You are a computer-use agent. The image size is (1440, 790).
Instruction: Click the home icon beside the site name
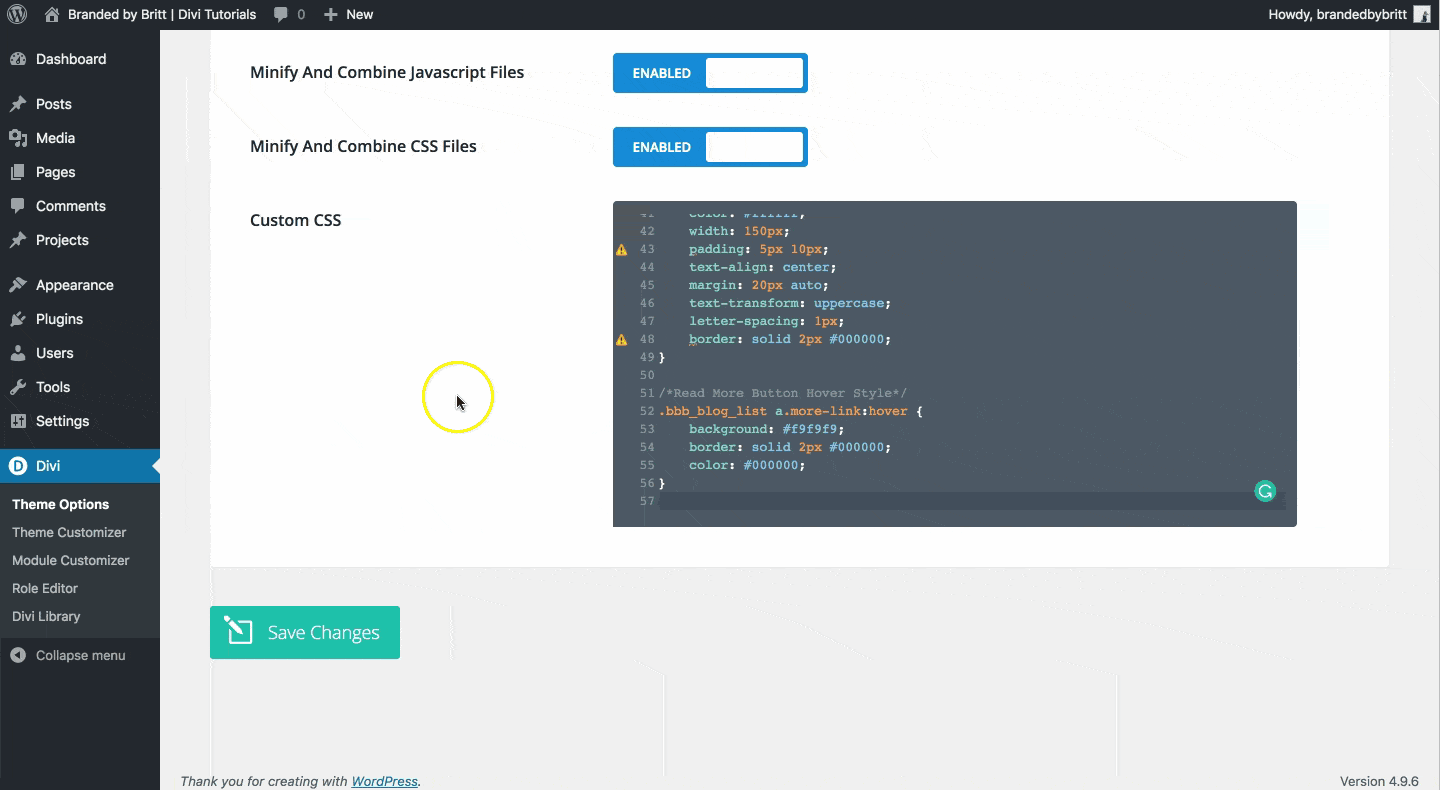click(52, 14)
